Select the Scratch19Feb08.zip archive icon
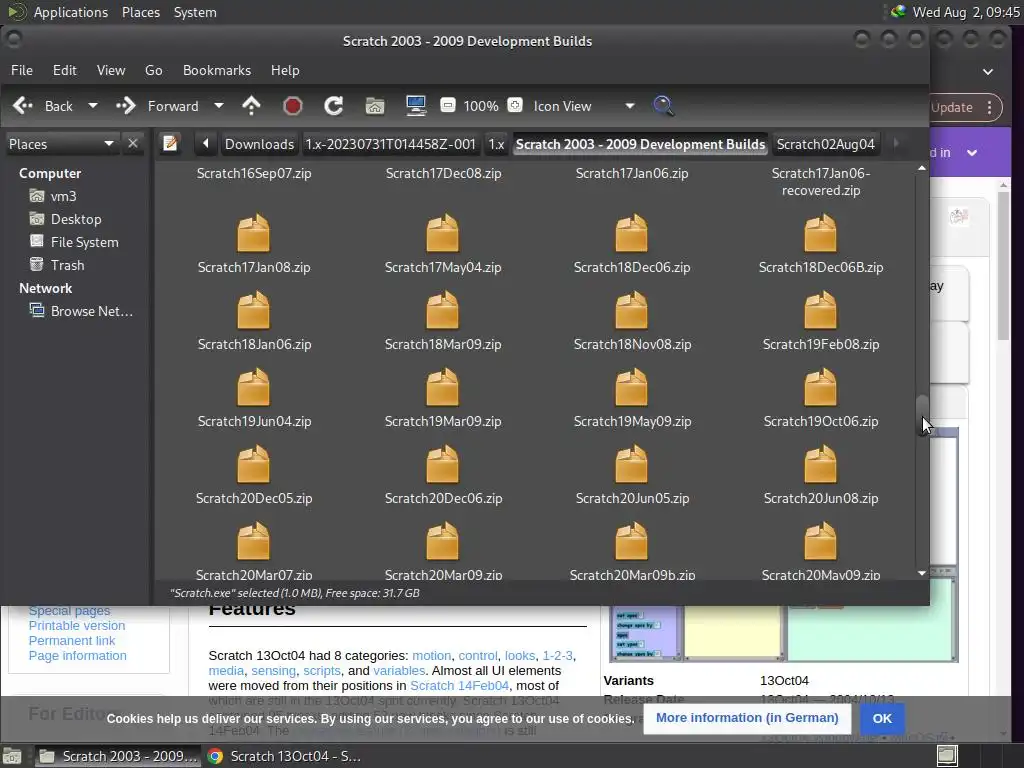 (820, 310)
